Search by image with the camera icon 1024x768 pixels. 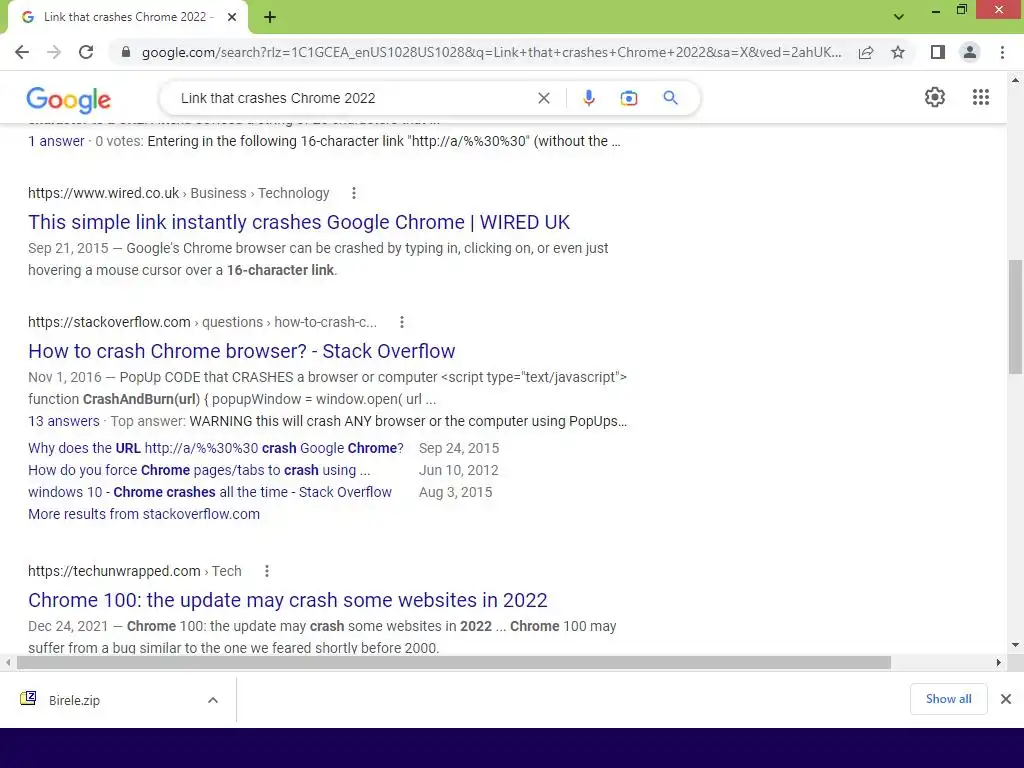629,98
